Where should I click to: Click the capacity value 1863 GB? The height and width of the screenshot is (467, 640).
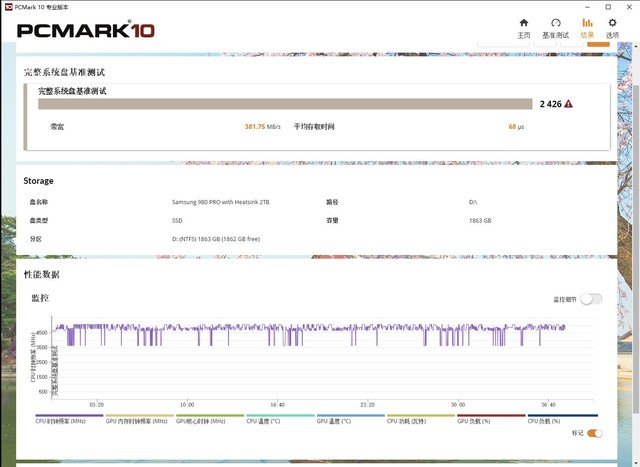(480, 220)
